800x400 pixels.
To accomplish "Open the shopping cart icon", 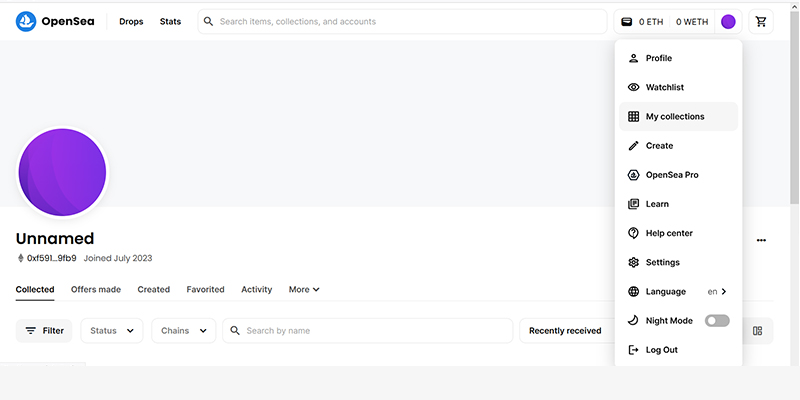I will pyautogui.click(x=761, y=21).
